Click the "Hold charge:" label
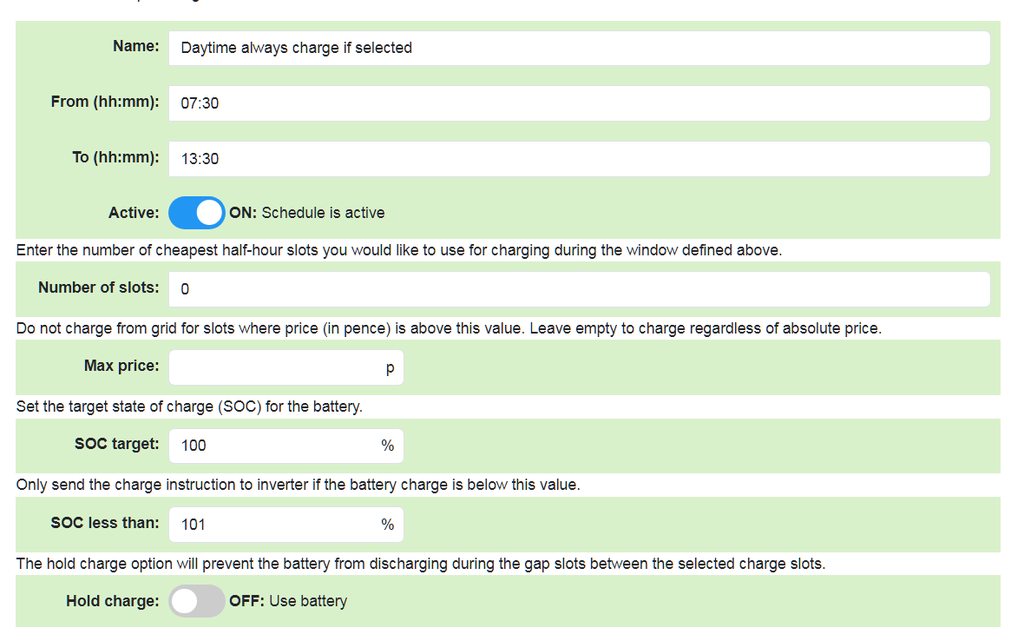The height and width of the screenshot is (641, 1024). click(112, 601)
